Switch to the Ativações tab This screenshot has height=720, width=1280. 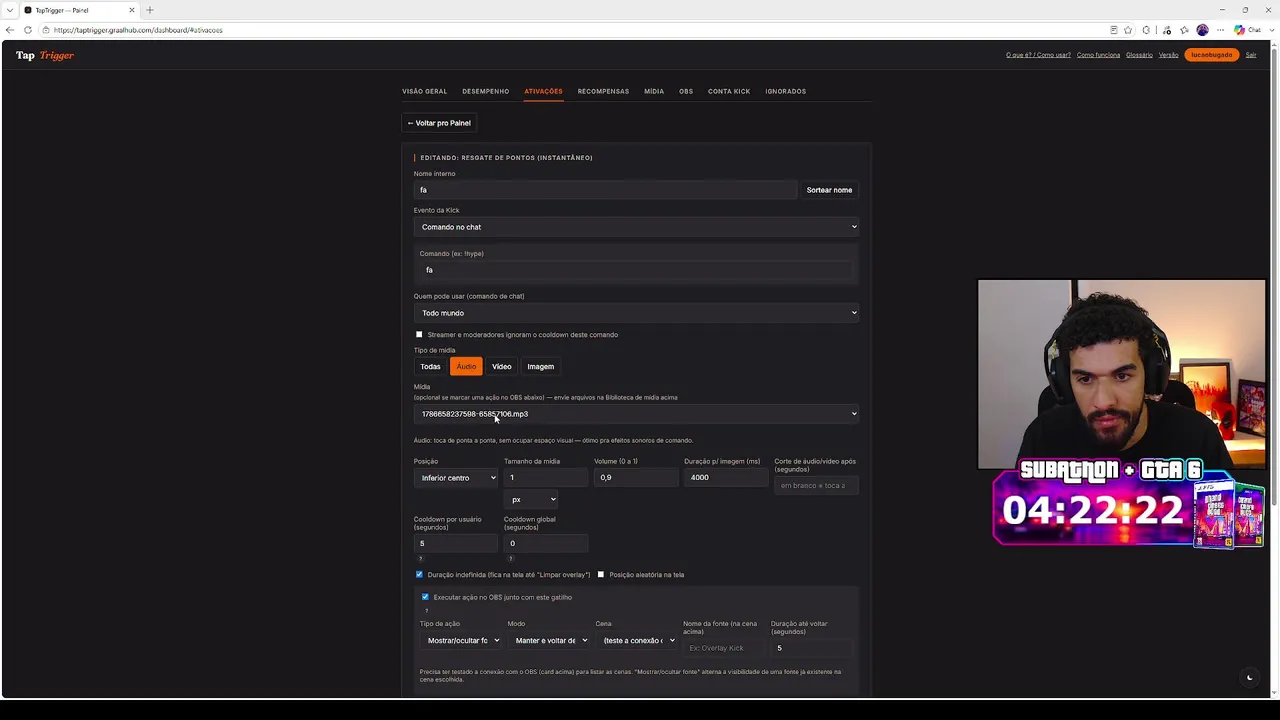click(x=543, y=91)
